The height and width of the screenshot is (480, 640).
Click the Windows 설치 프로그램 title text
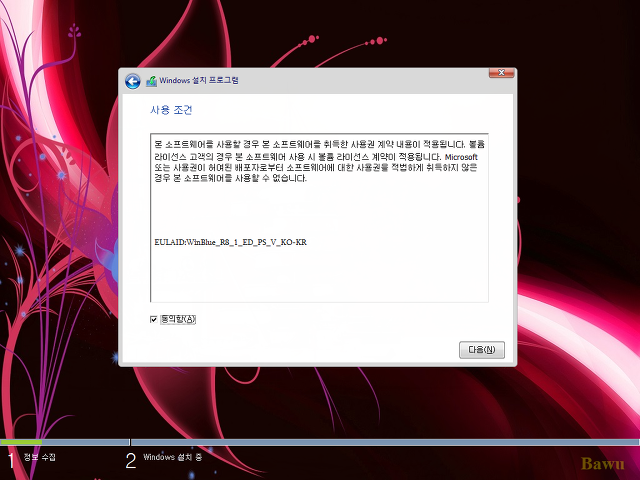click(x=199, y=80)
